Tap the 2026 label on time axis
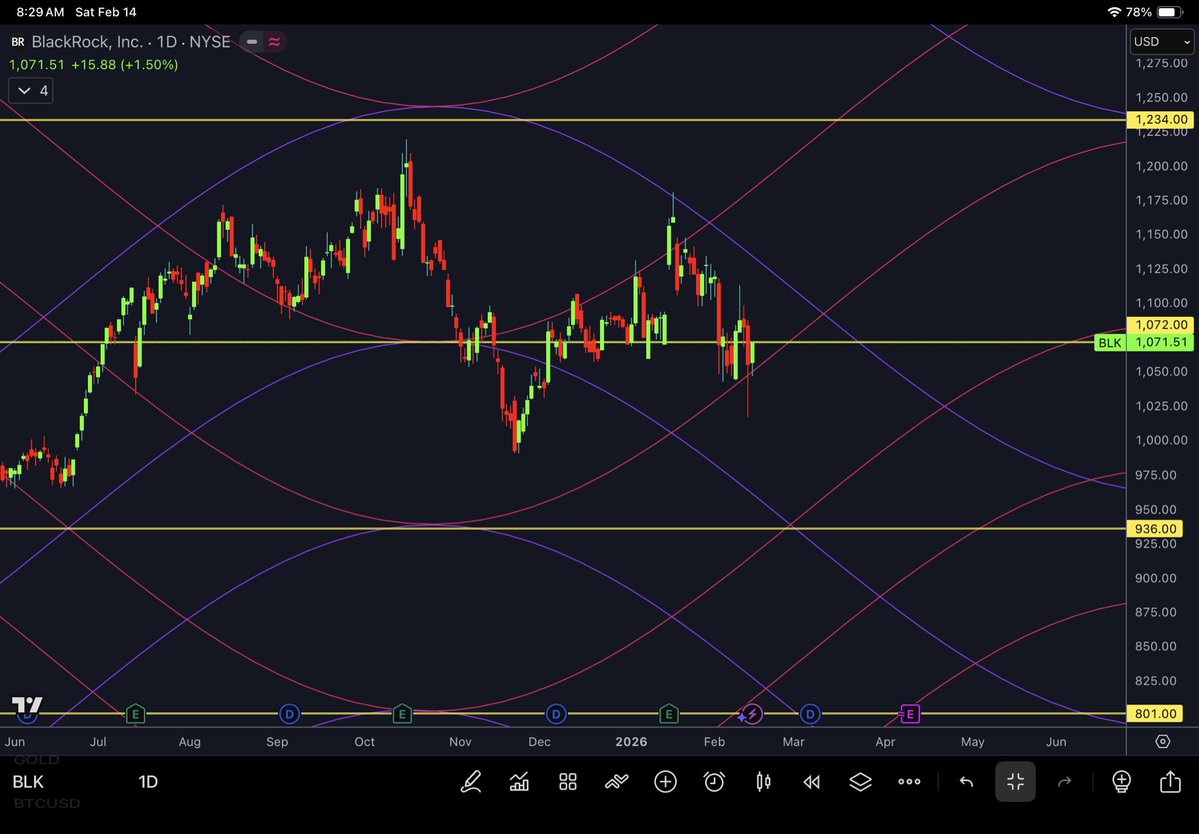The height and width of the screenshot is (834, 1199). (x=631, y=742)
